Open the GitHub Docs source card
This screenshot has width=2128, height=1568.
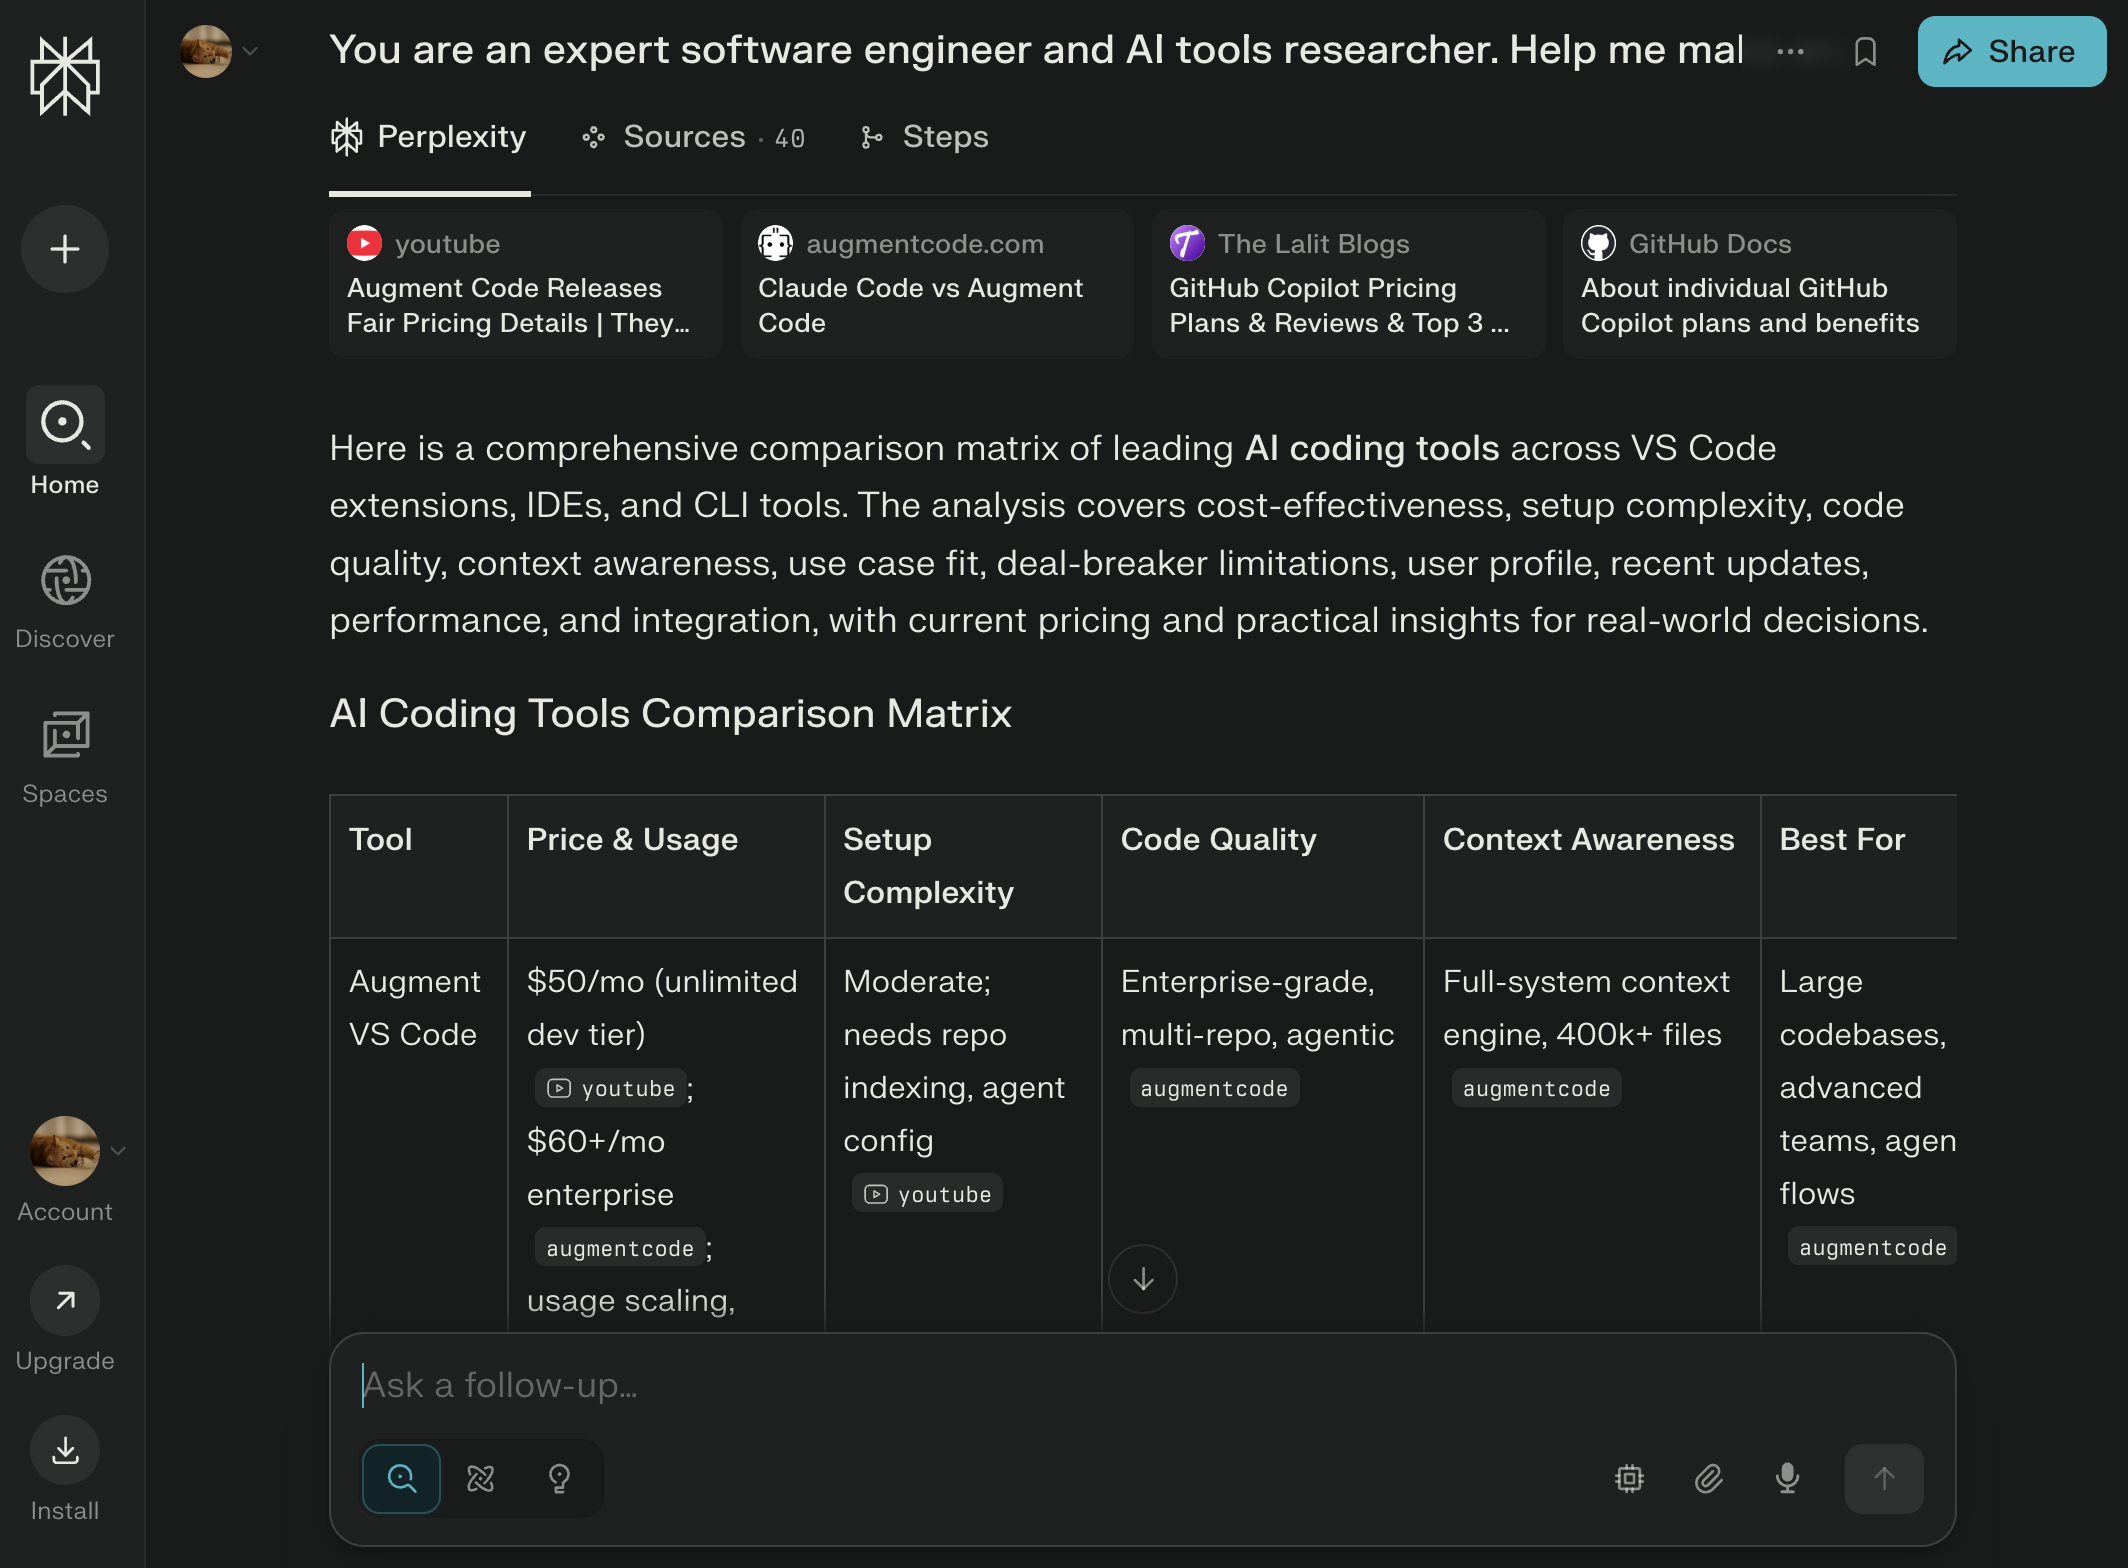point(1759,284)
